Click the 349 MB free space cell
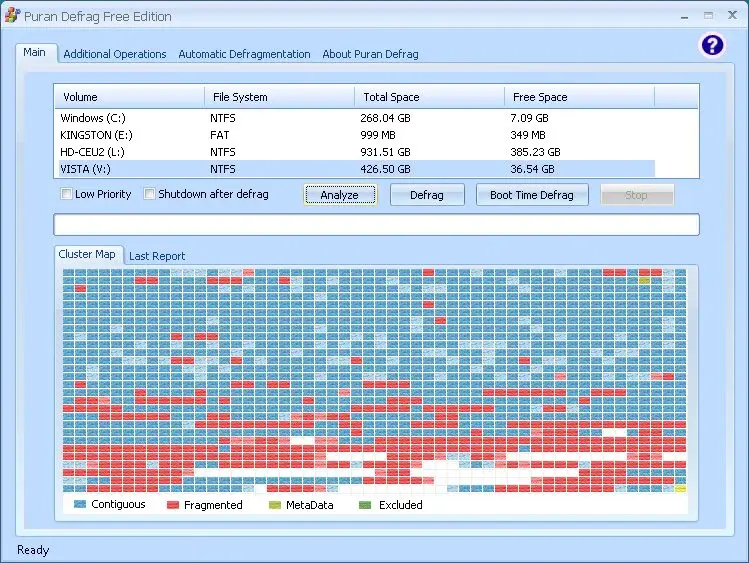Image resolution: width=749 pixels, height=563 pixels. [x=528, y=135]
